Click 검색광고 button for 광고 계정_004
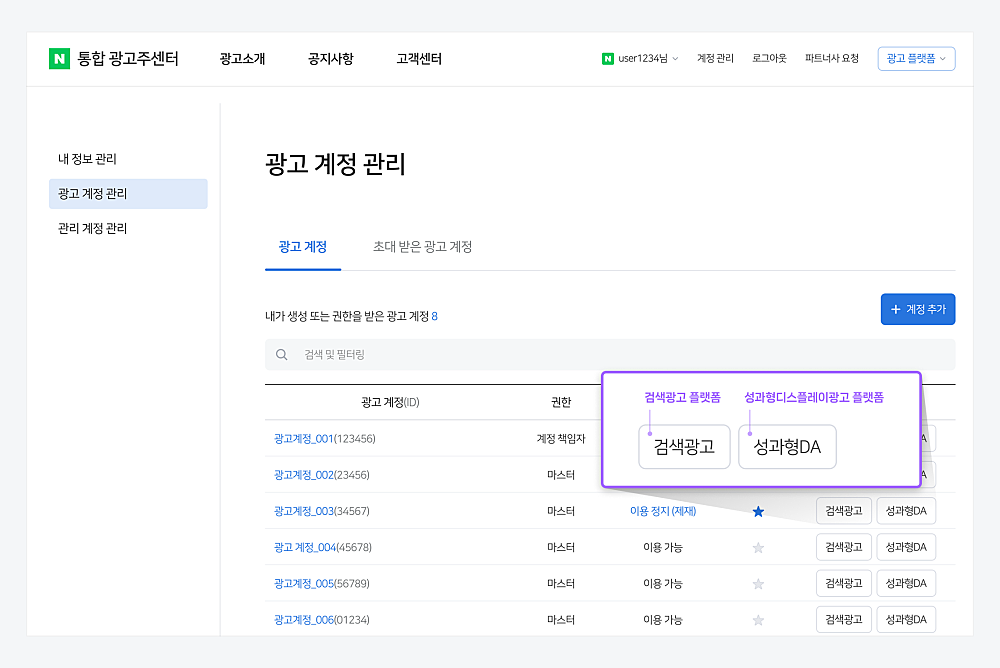Image resolution: width=1000 pixels, height=668 pixels. (844, 547)
